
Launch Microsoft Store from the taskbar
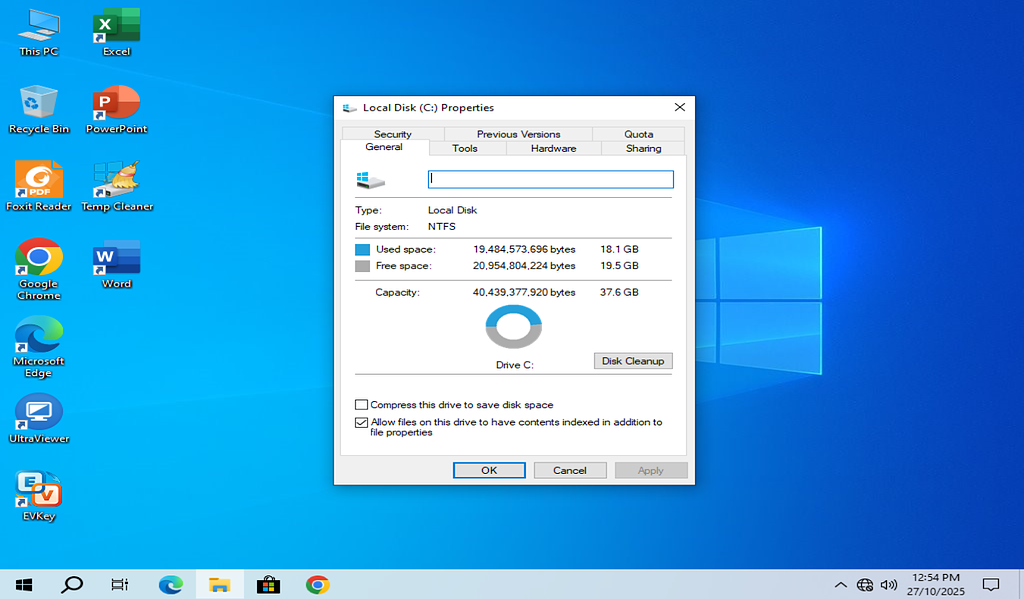(x=268, y=585)
